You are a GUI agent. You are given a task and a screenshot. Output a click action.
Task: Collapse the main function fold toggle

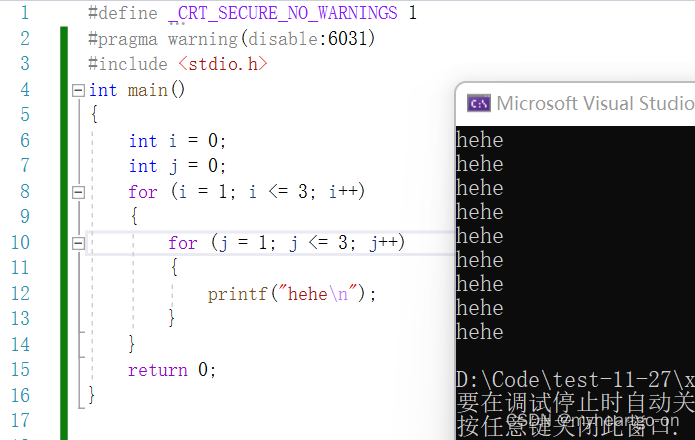78,90
